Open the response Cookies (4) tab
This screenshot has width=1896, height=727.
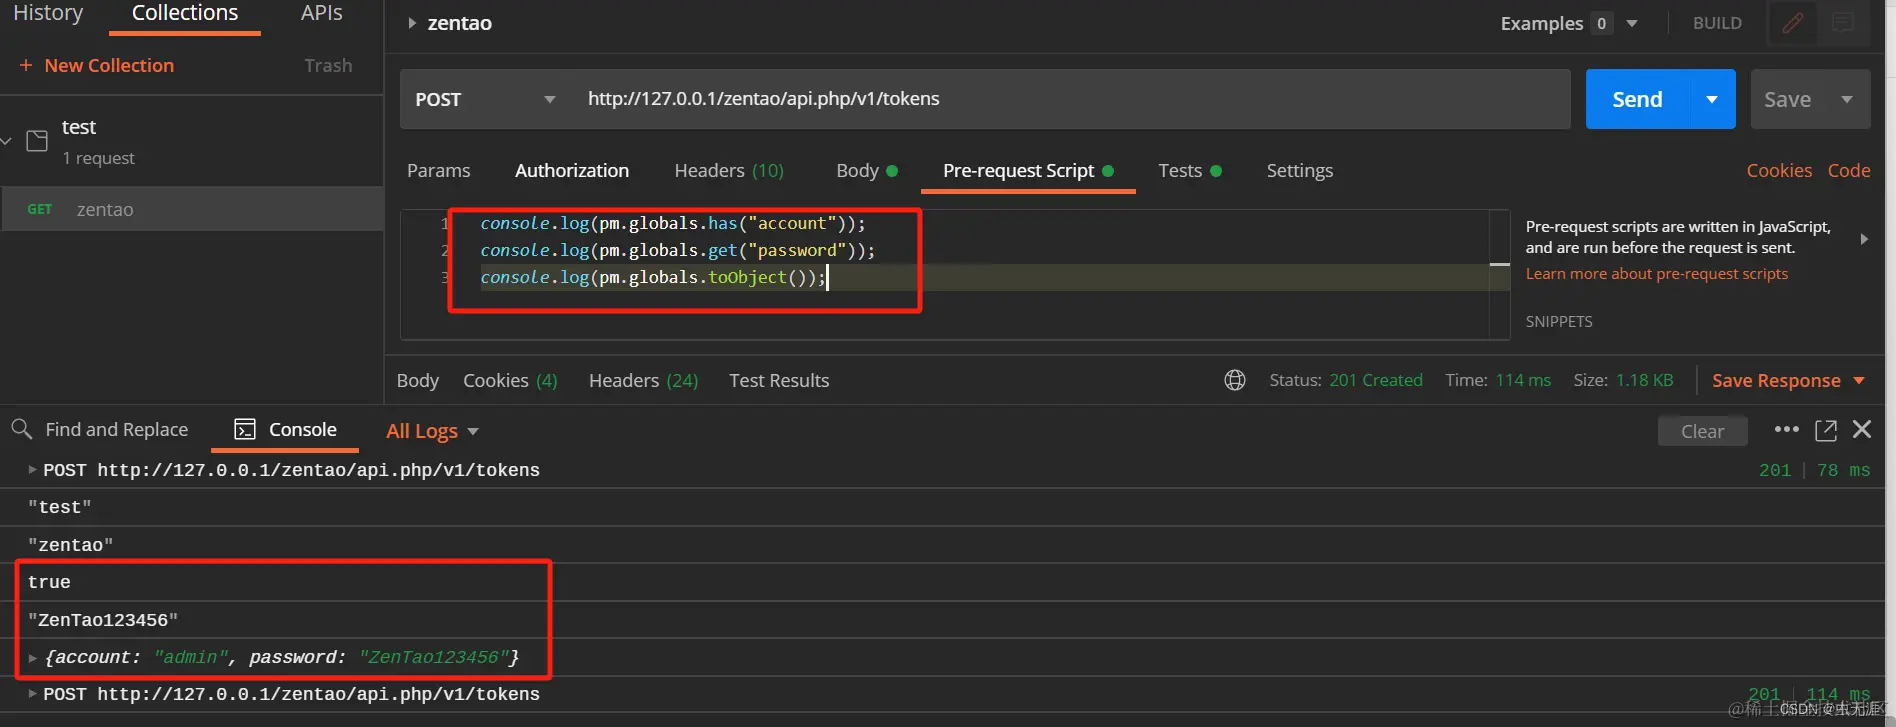510,380
